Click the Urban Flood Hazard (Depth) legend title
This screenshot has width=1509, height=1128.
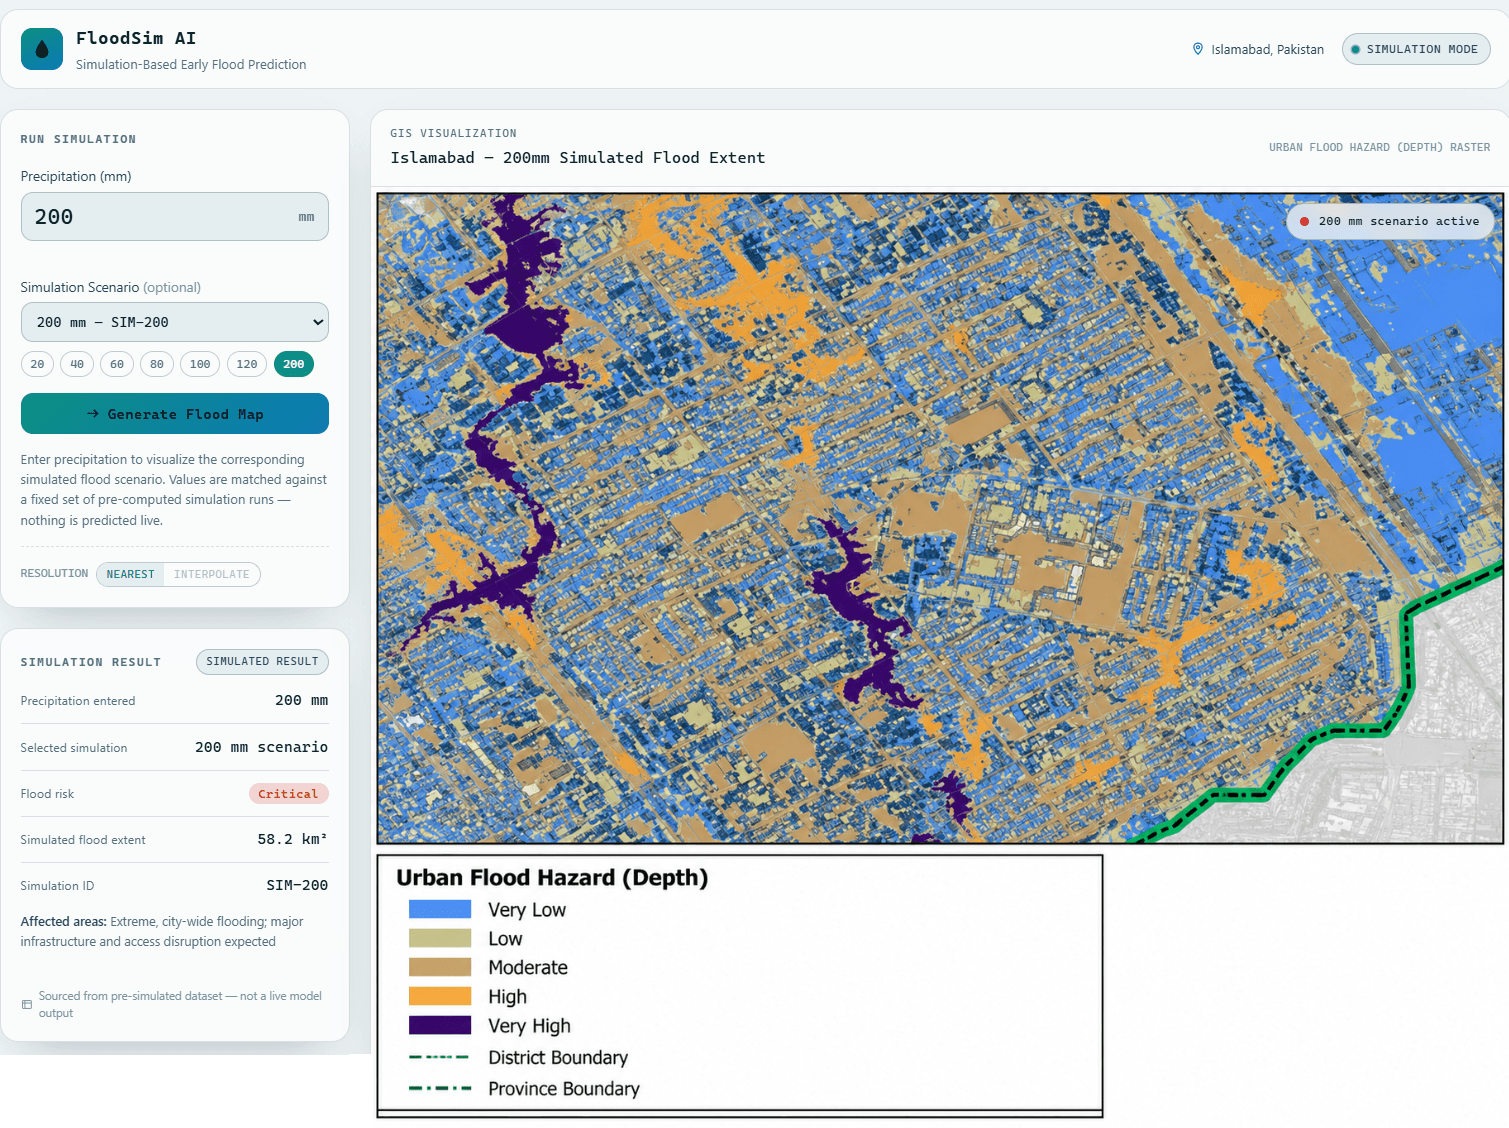pos(552,877)
